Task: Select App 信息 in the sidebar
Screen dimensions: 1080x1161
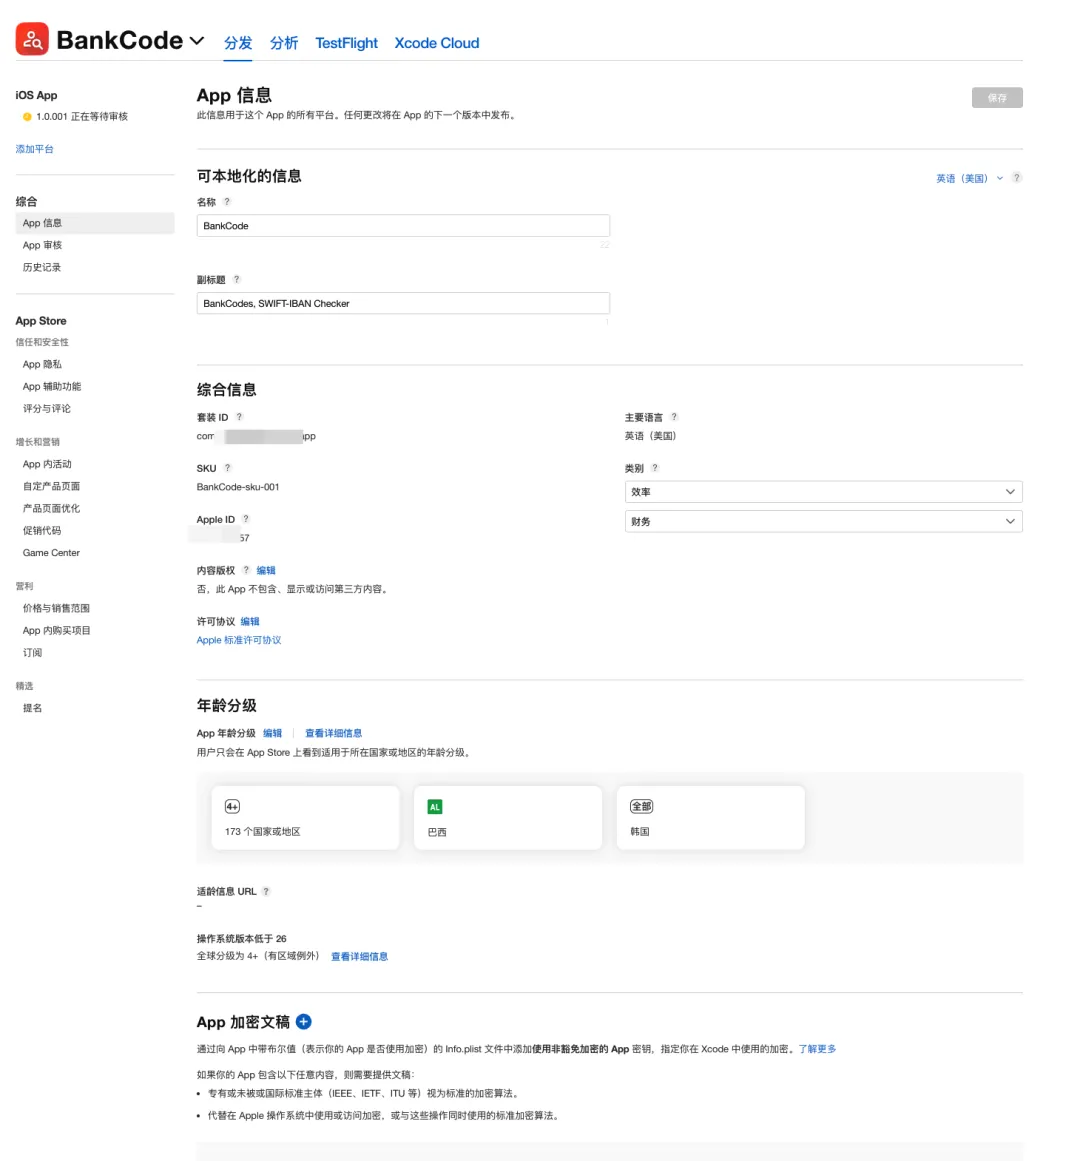Action: [x=95, y=223]
